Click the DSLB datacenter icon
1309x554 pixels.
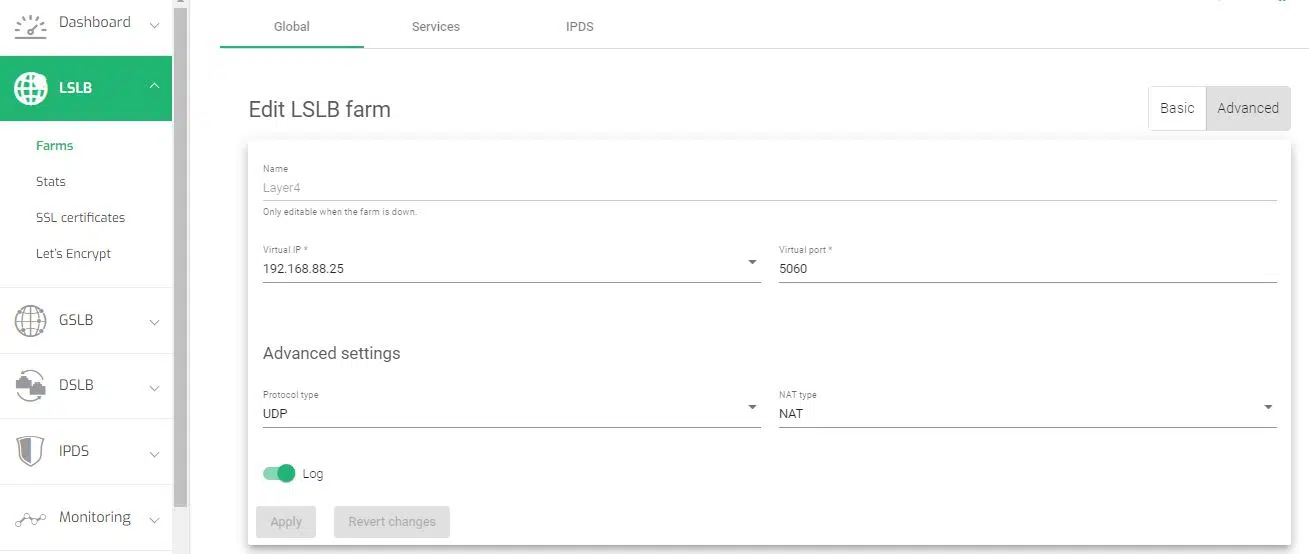31,386
